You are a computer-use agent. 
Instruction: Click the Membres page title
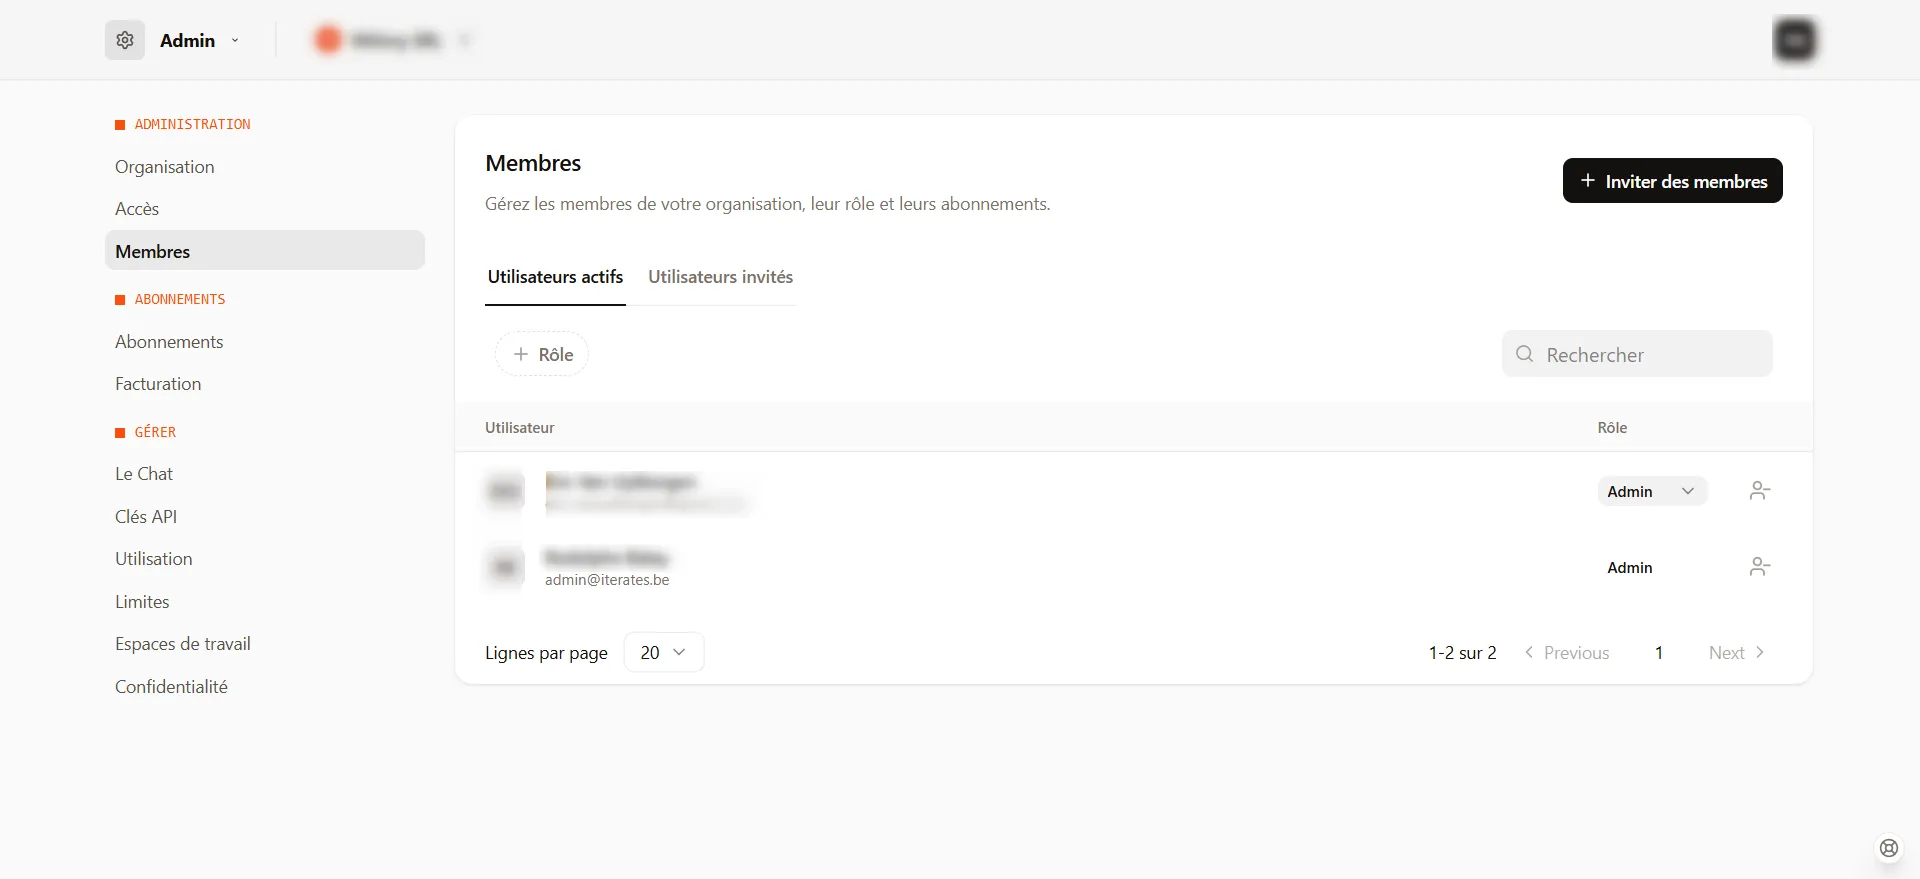point(533,163)
